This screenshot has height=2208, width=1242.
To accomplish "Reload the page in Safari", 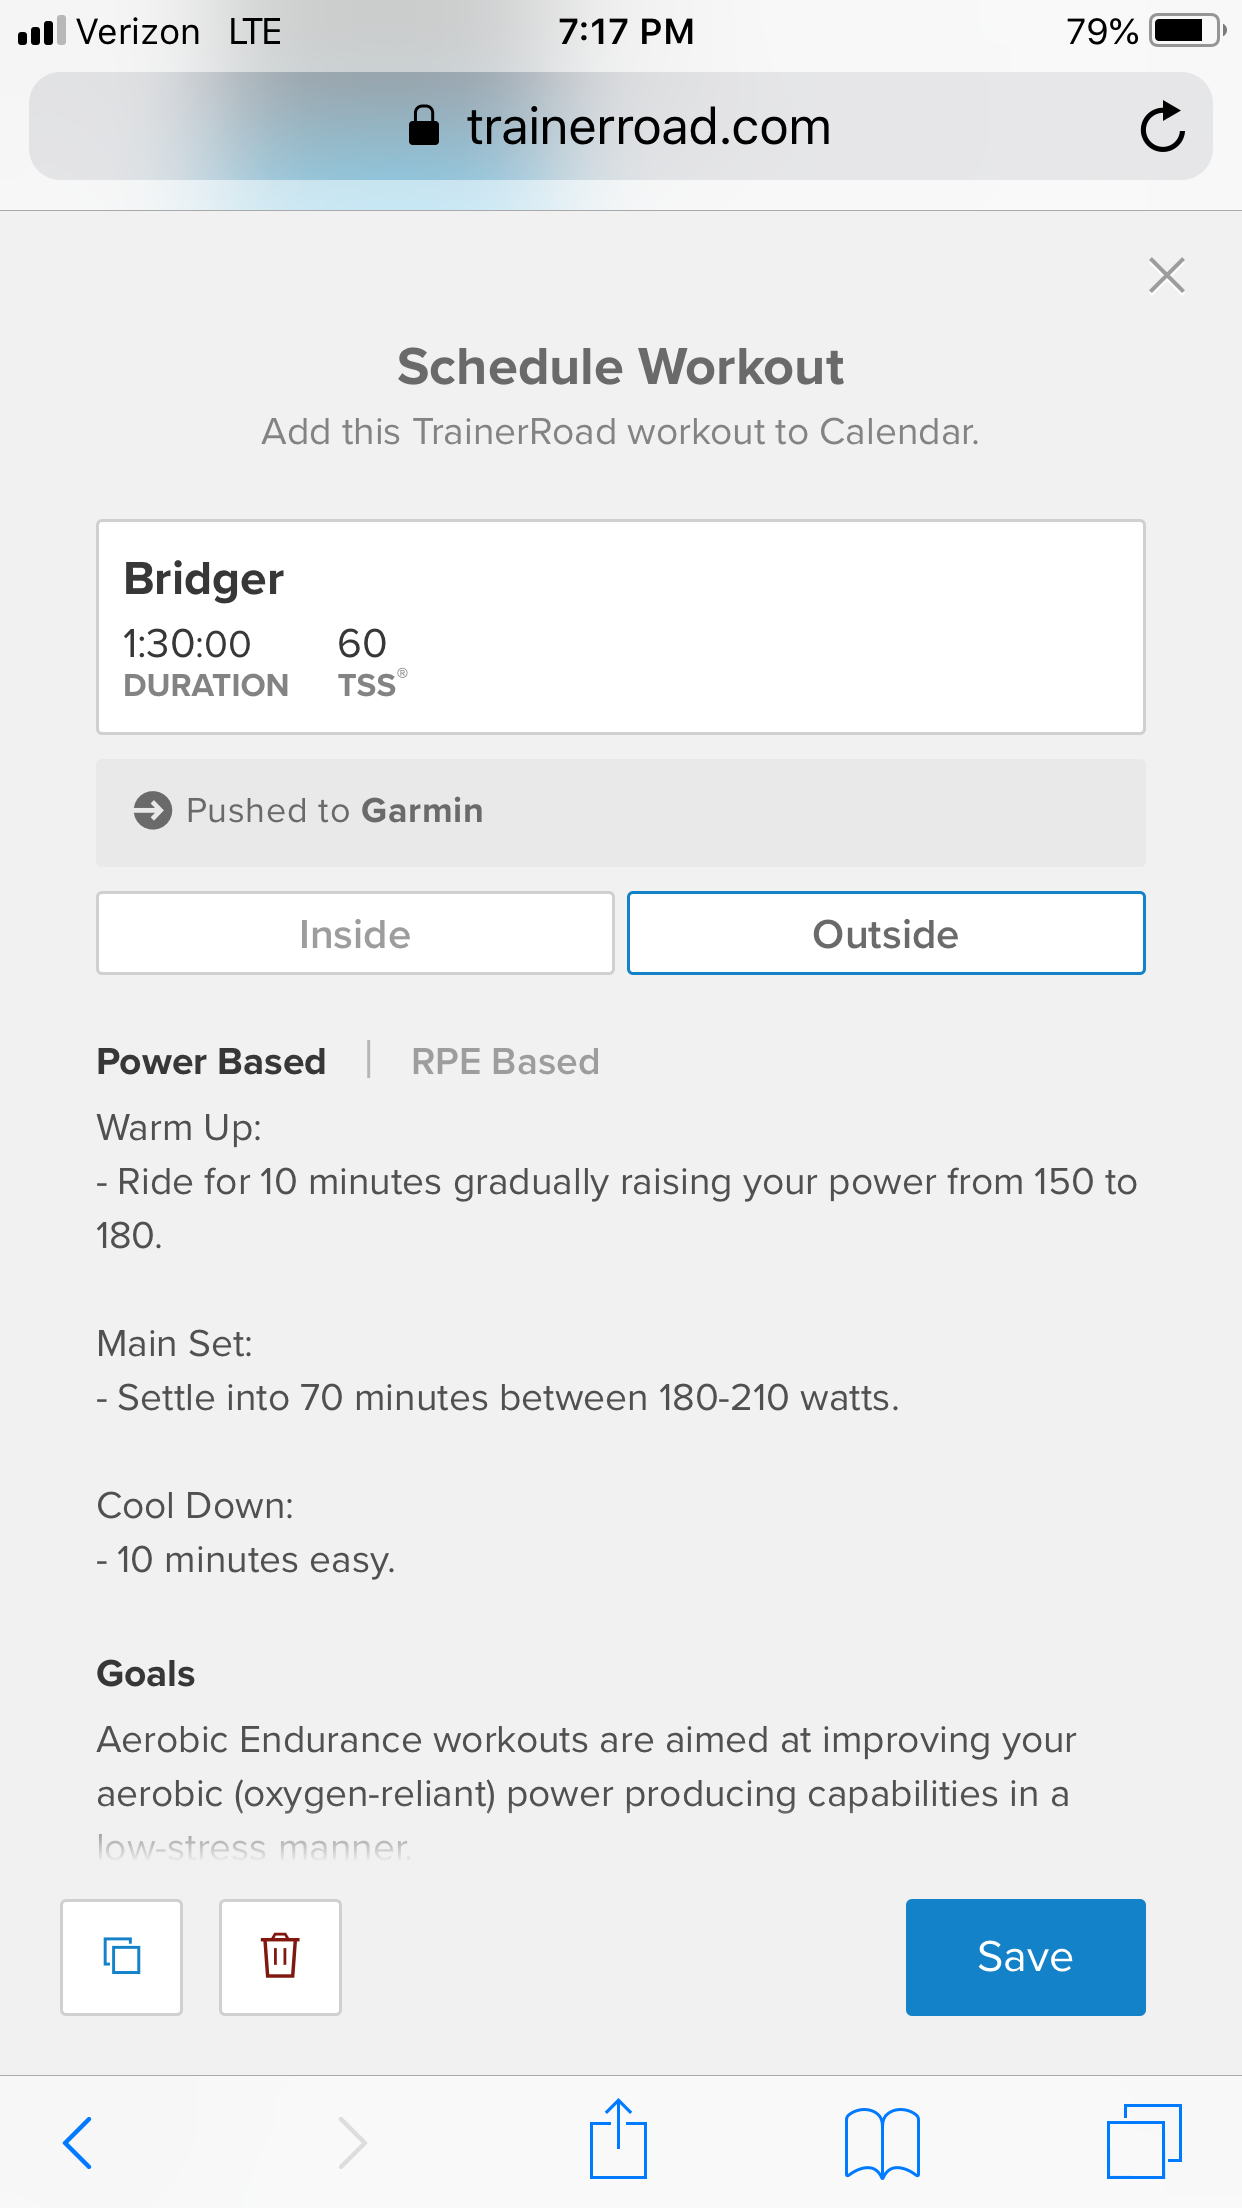I will [x=1162, y=127].
